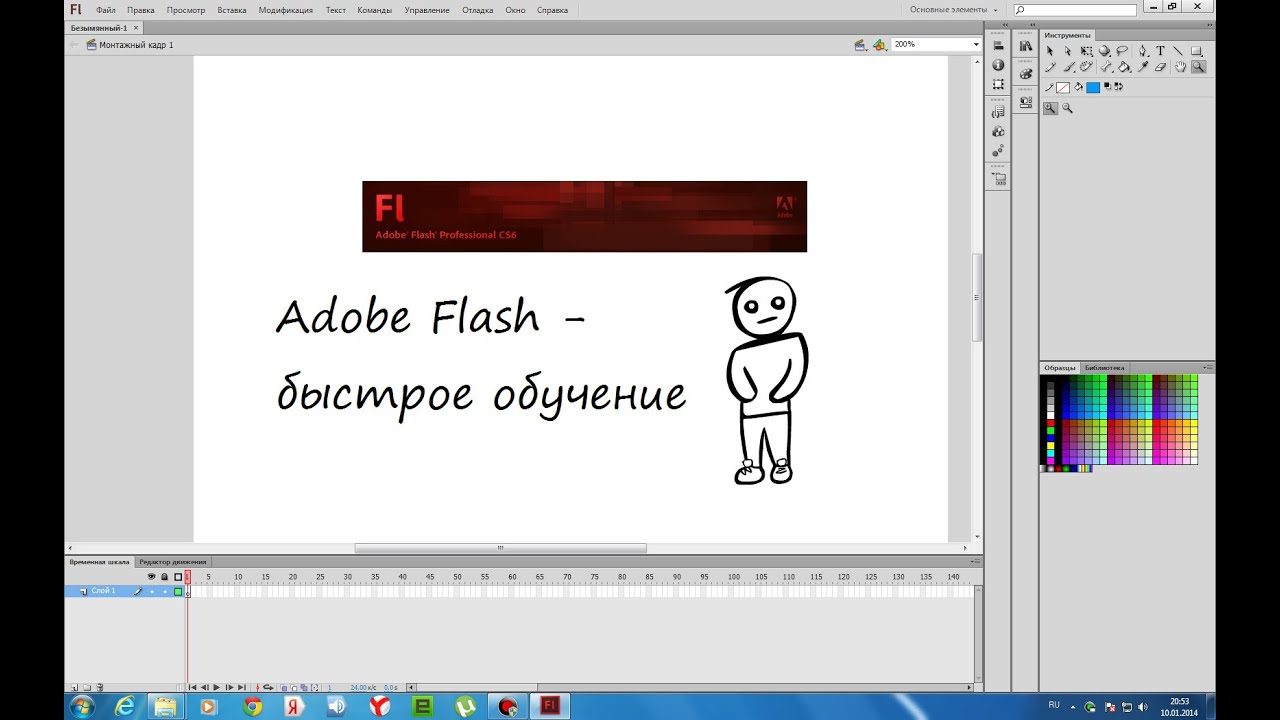Create a new layer folder
Image resolution: width=1280 pixels, height=720 pixels.
87,687
